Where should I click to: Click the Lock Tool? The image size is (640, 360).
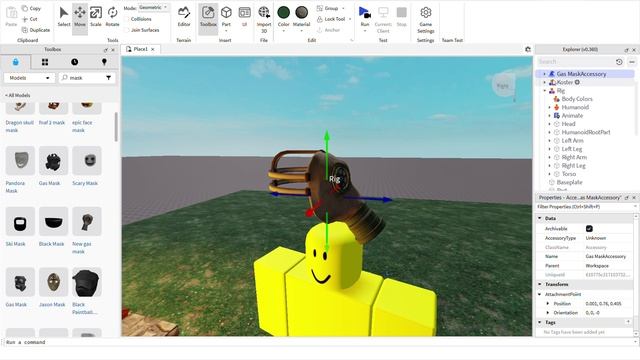pyautogui.click(x=334, y=19)
